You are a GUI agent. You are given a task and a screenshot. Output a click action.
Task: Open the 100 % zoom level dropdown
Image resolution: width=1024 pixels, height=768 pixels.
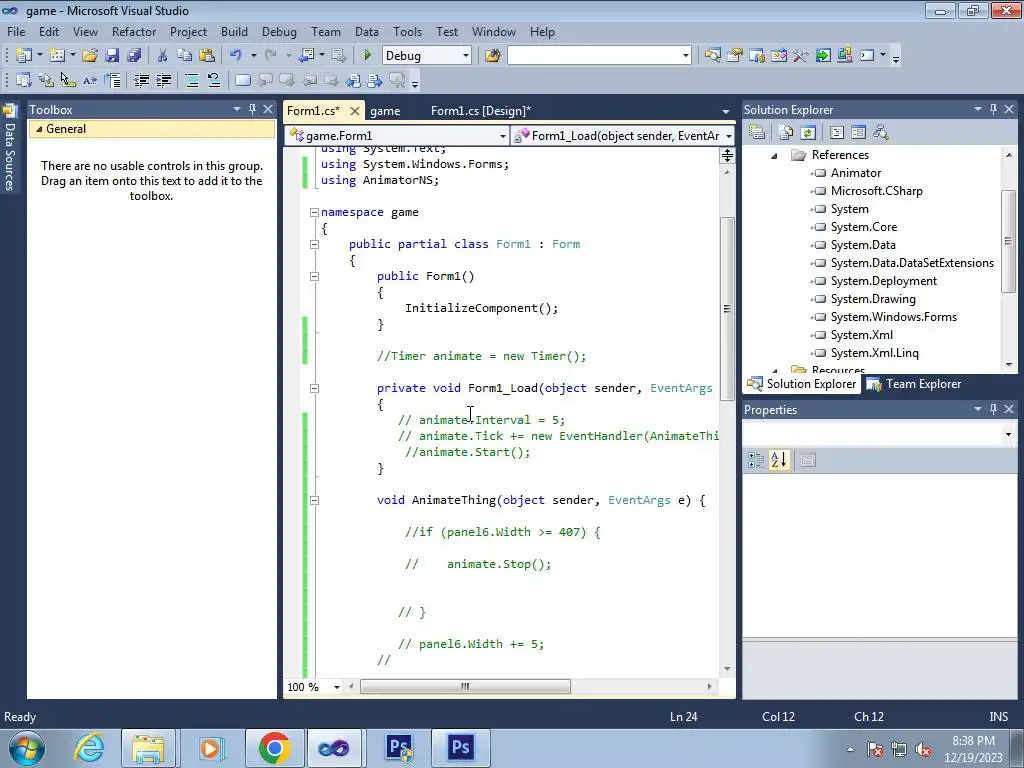point(337,687)
